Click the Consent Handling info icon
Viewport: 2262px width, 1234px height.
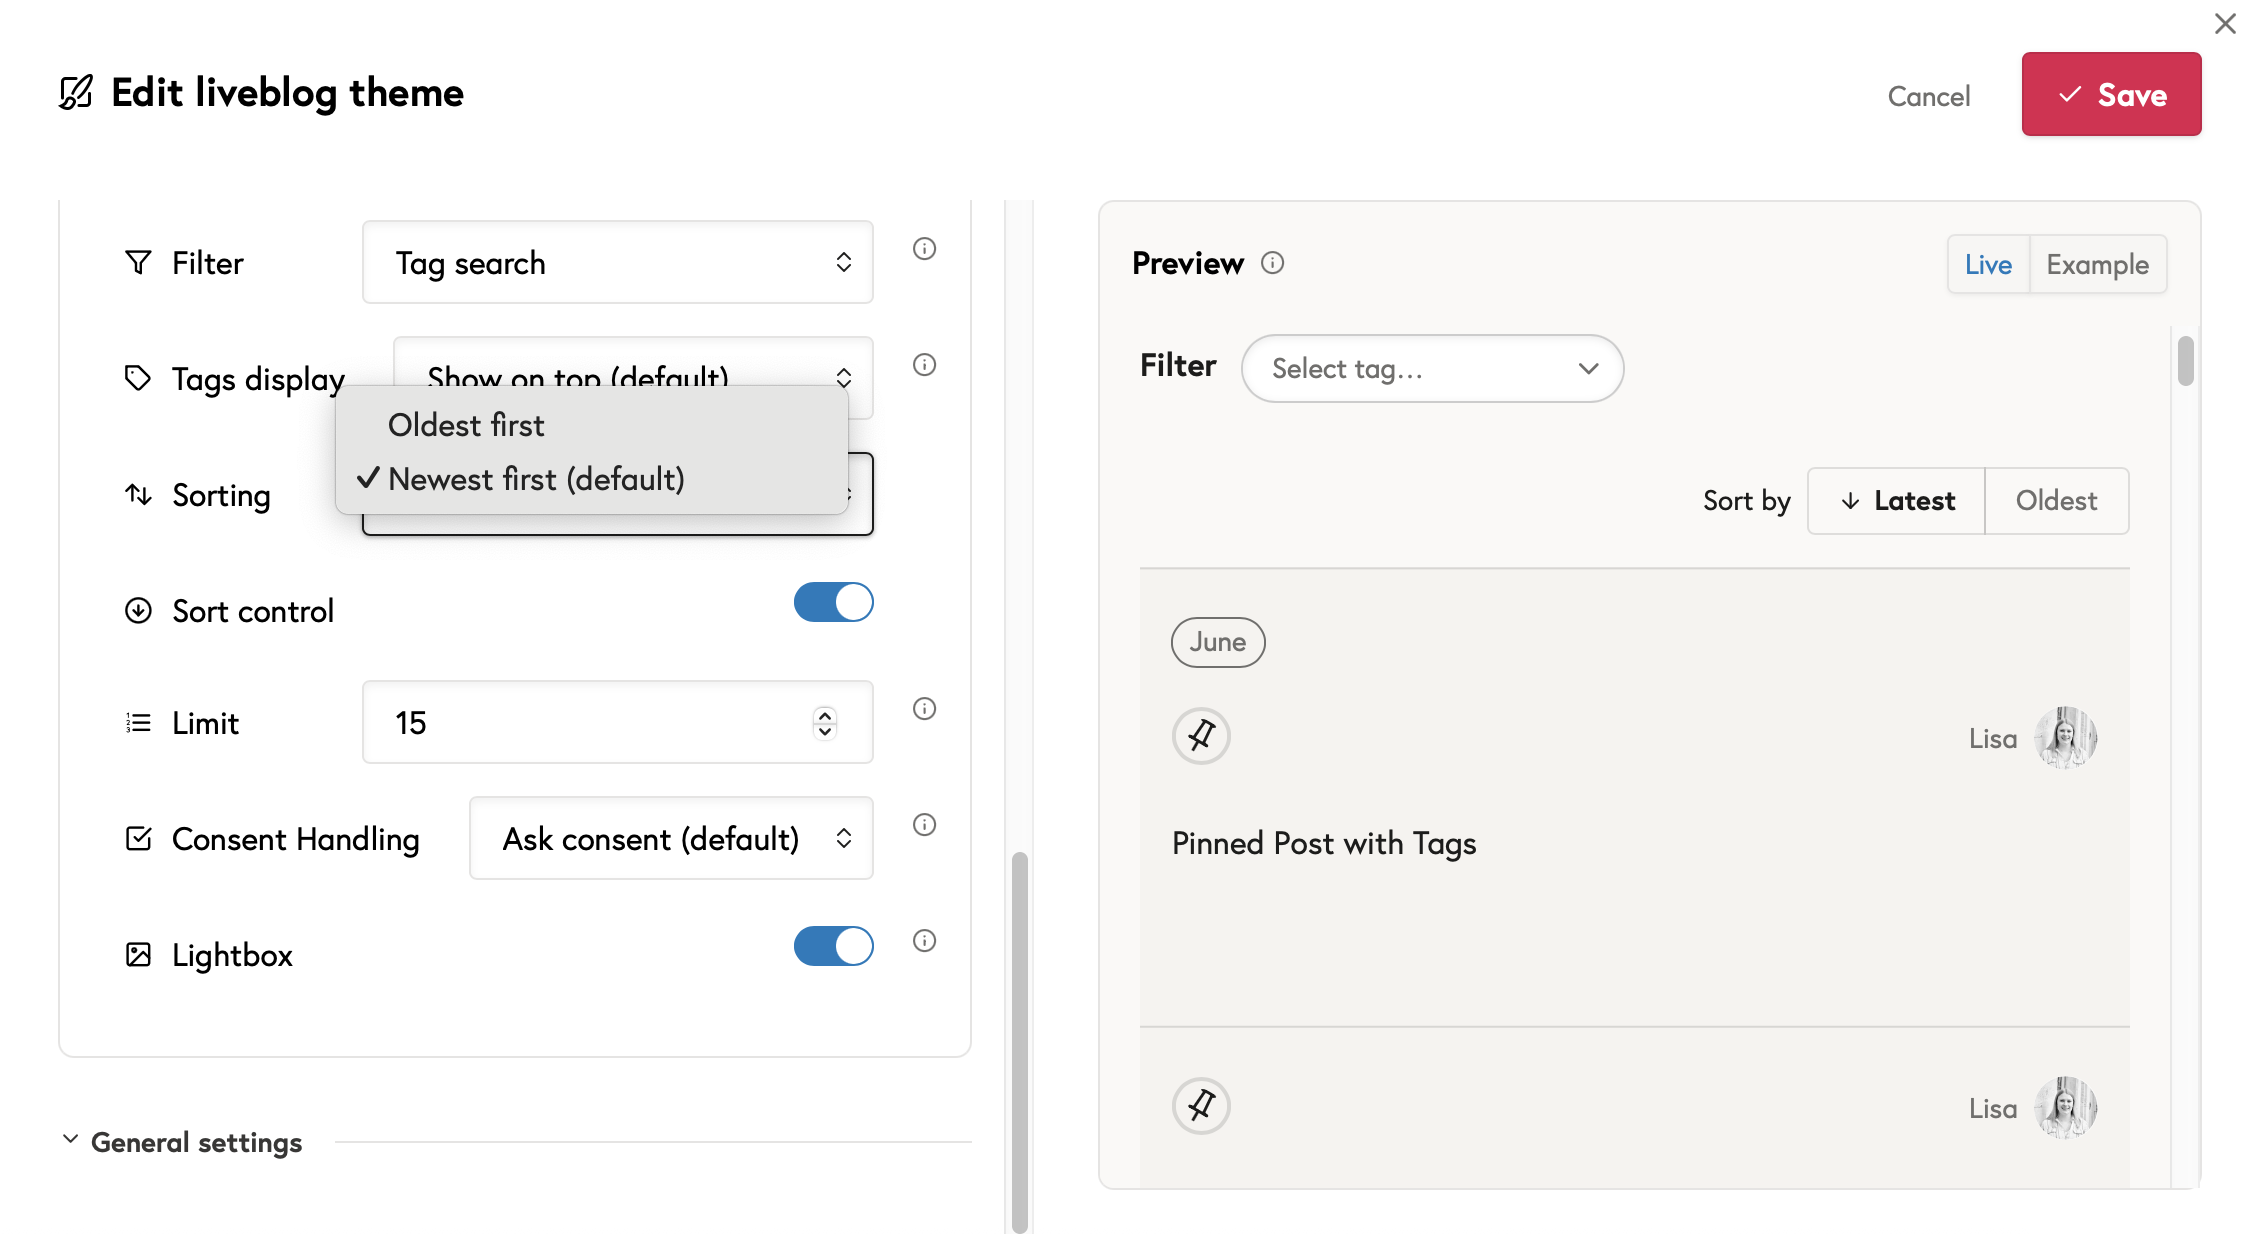tap(924, 825)
